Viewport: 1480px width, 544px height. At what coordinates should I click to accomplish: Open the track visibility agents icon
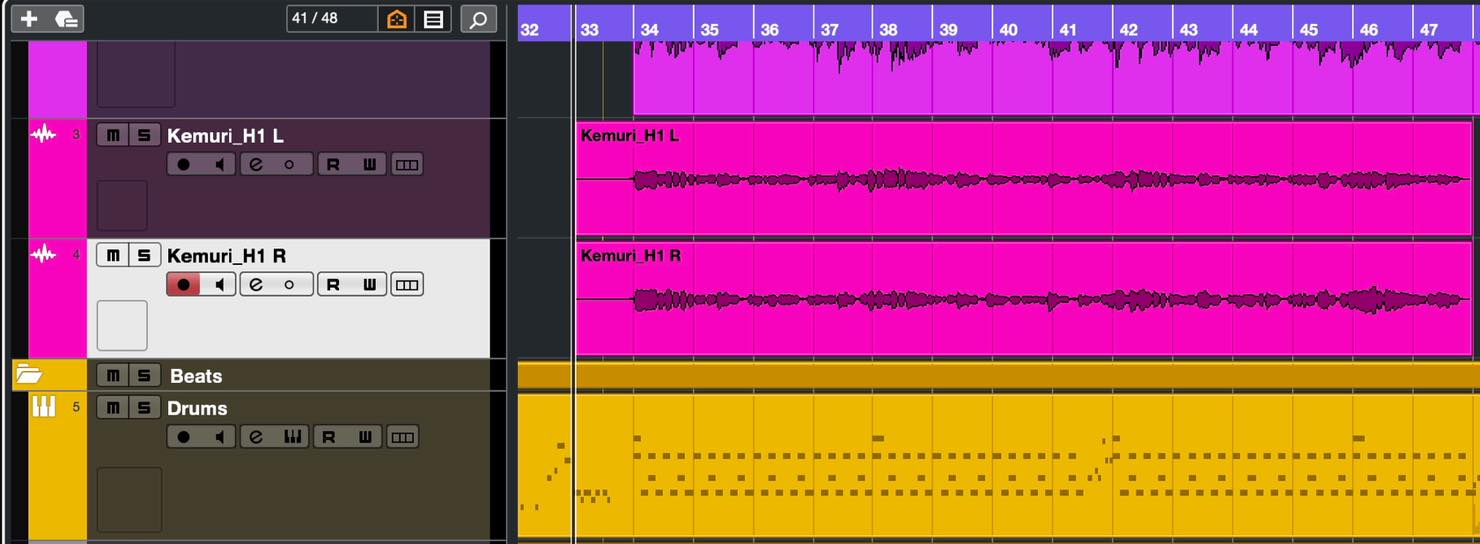pyautogui.click(x=397, y=19)
